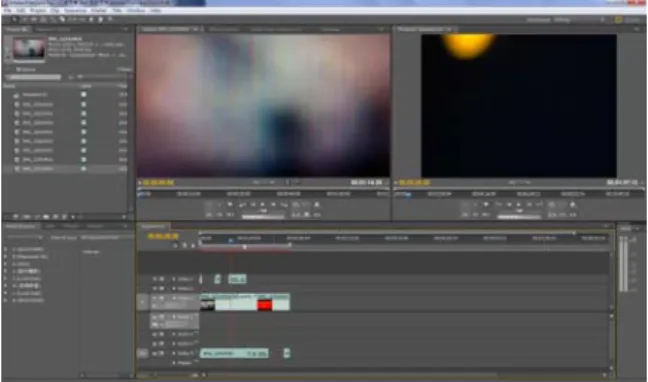
Task: Step back one frame in Source monitor
Action: 253,205
